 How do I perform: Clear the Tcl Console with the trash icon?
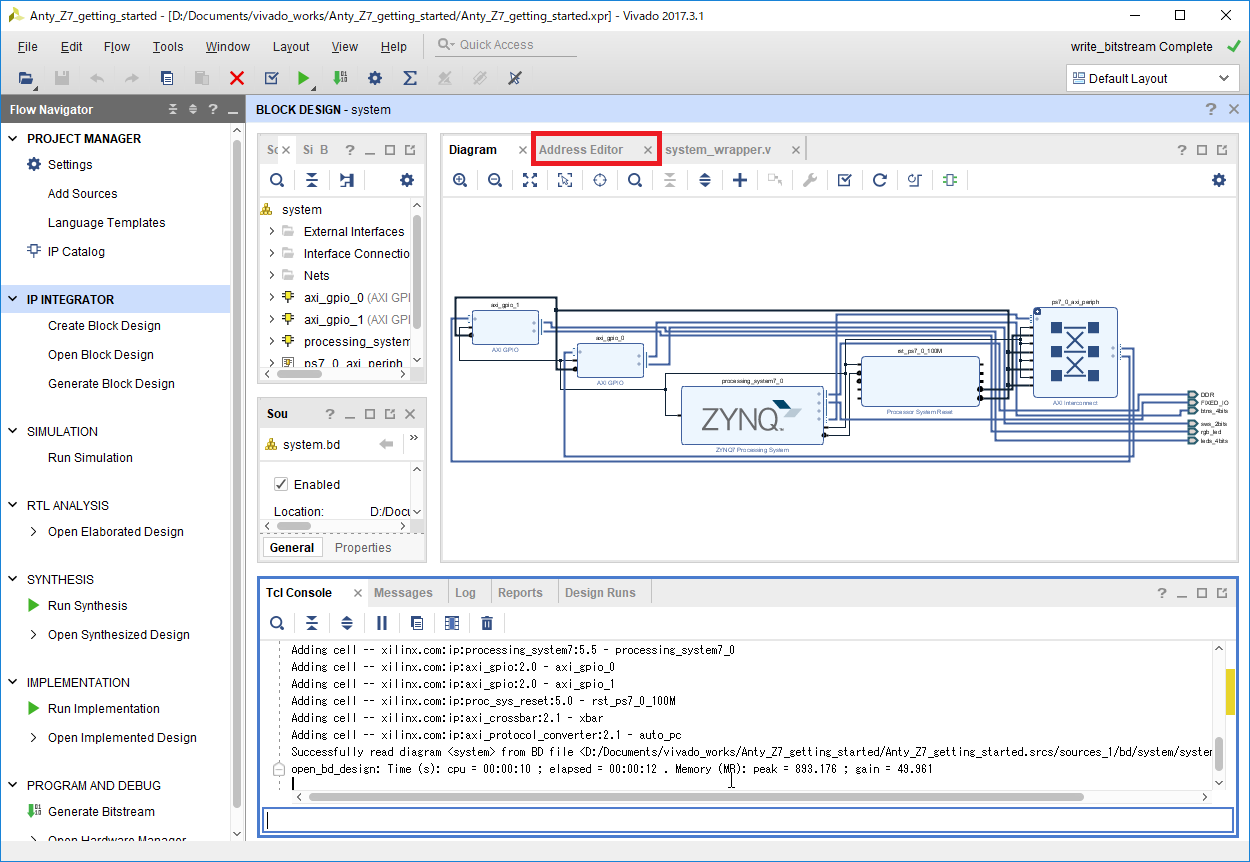click(x=487, y=622)
